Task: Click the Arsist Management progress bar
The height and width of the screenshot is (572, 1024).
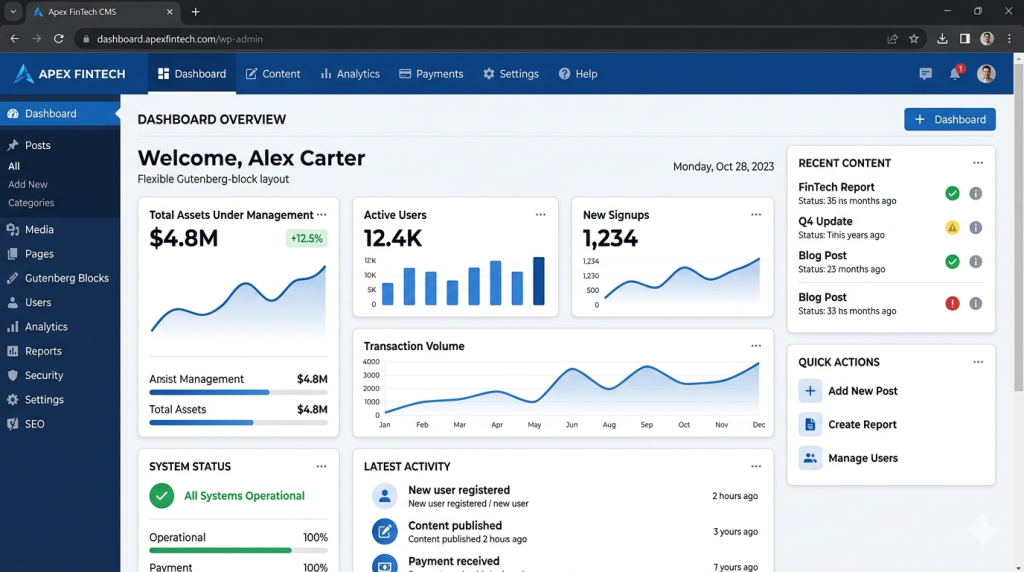Action: (x=238, y=392)
